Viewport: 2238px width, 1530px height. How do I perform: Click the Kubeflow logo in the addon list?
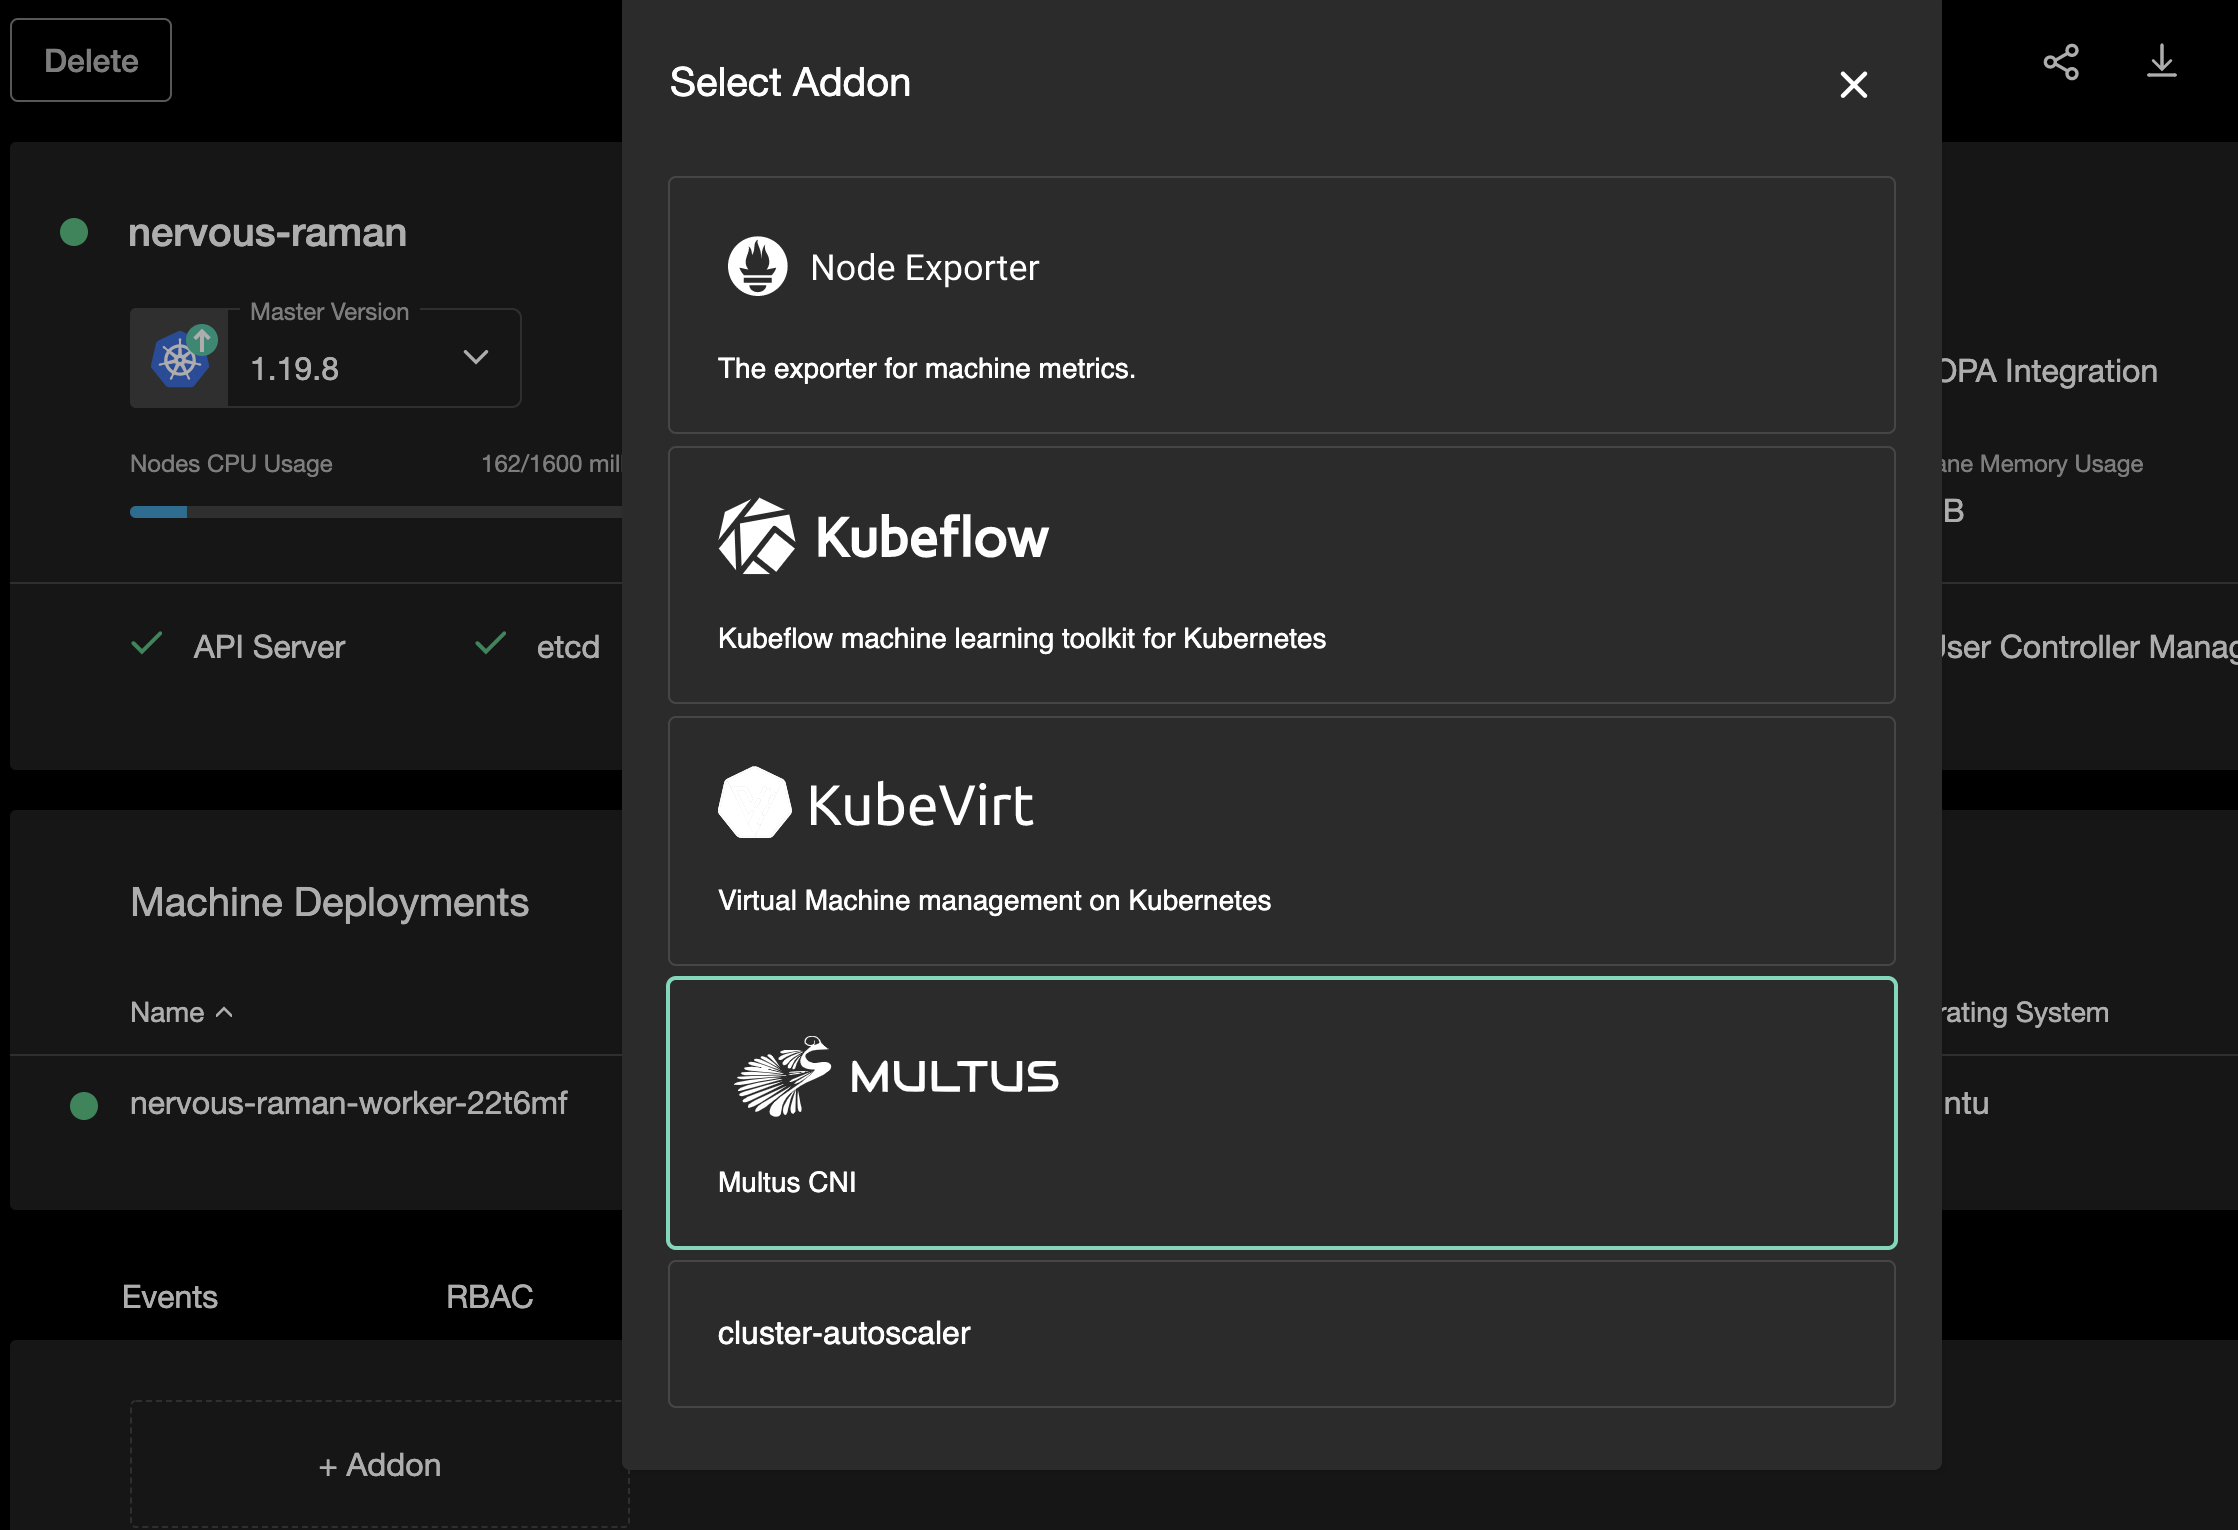tap(755, 536)
